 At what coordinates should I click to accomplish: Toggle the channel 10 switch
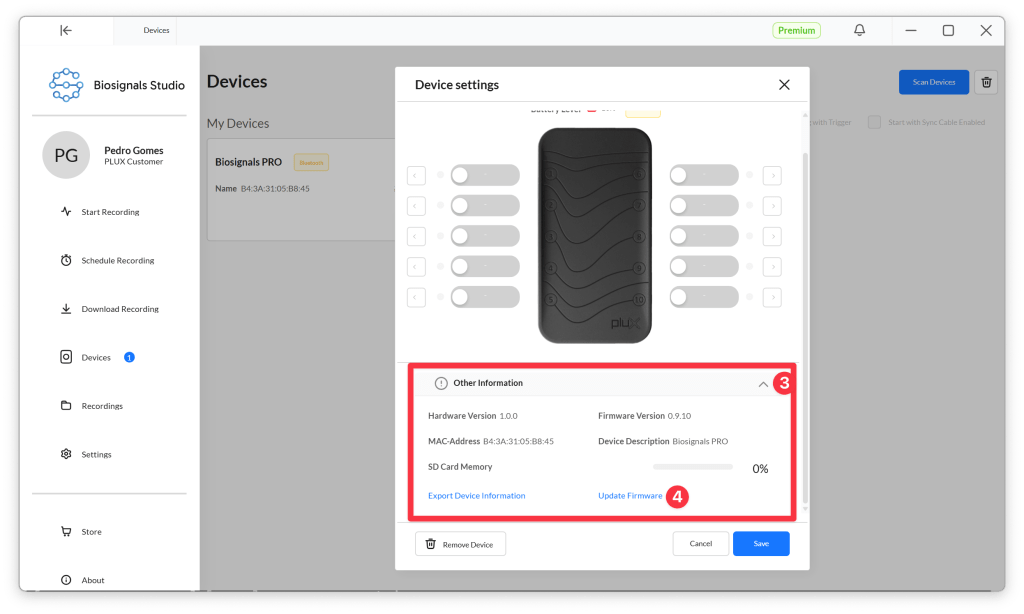[x=704, y=297]
